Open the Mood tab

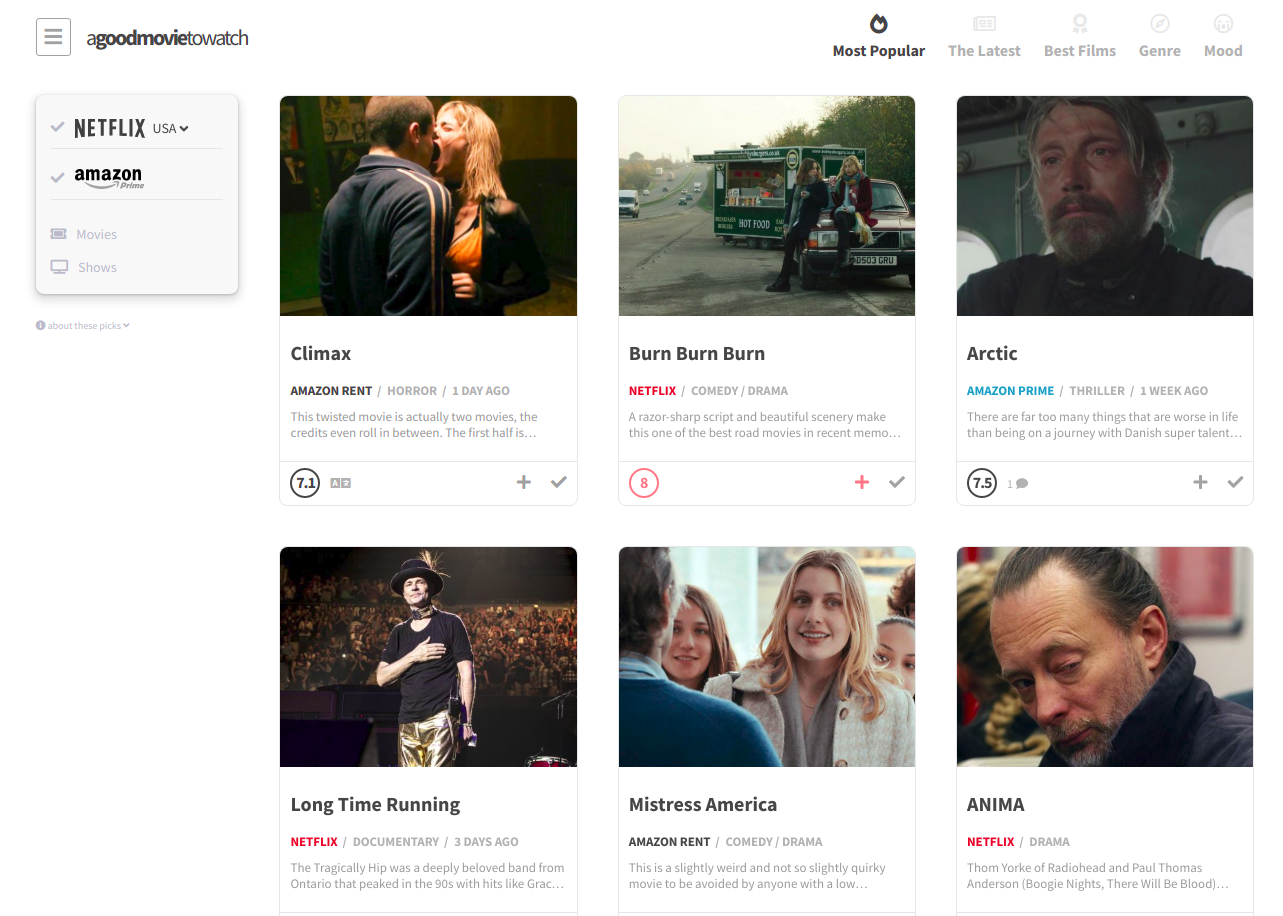pos(1222,50)
